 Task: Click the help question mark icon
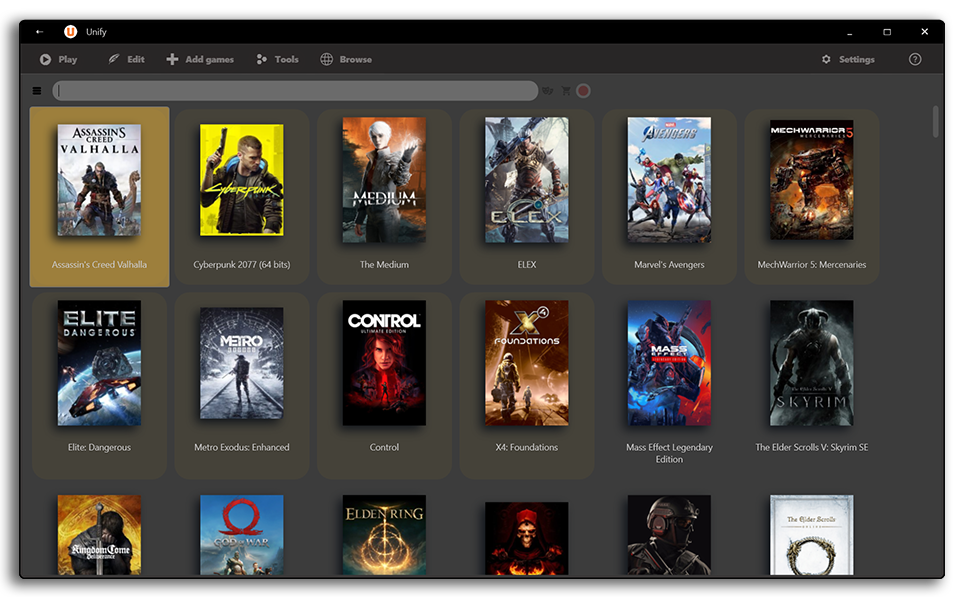tap(915, 60)
